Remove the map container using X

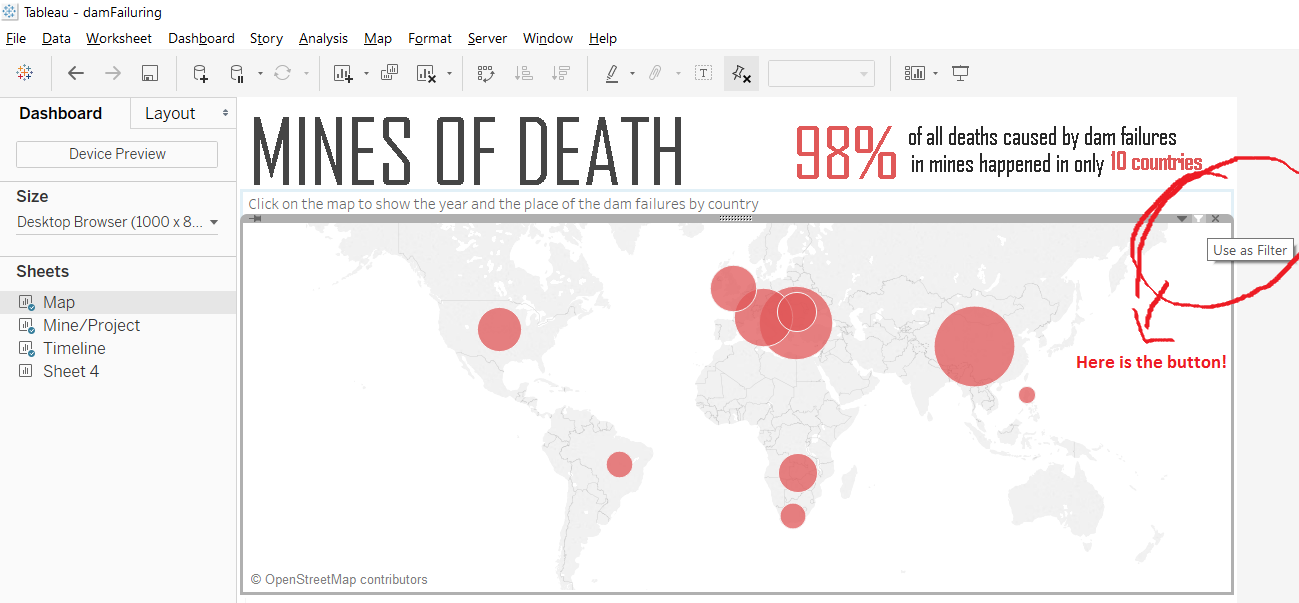point(1215,218)
